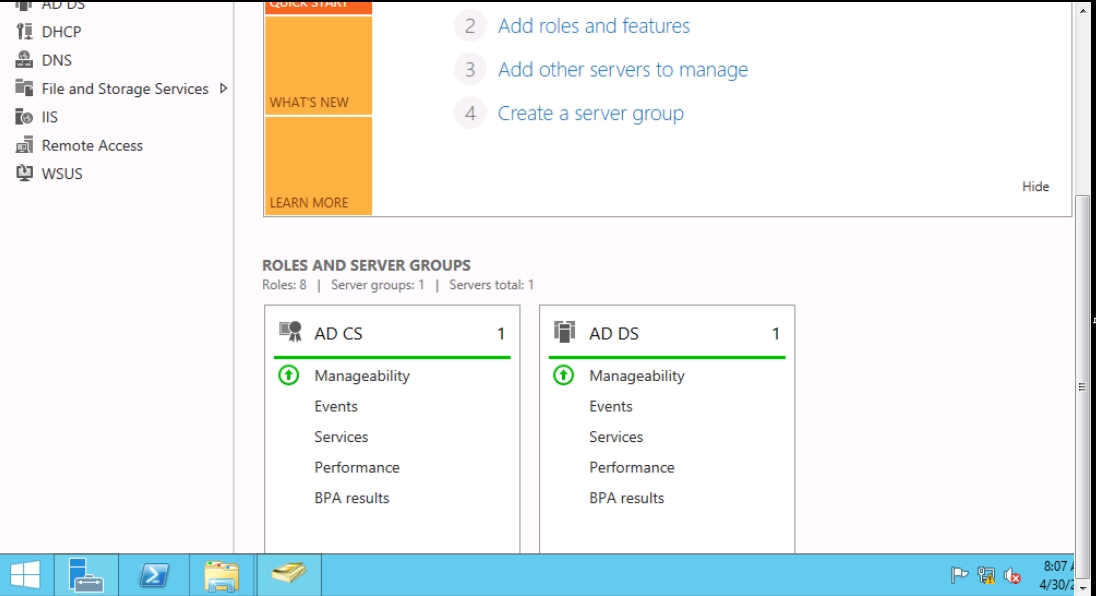Open Server Manager from the taskbar

click(x=86, y=575)
